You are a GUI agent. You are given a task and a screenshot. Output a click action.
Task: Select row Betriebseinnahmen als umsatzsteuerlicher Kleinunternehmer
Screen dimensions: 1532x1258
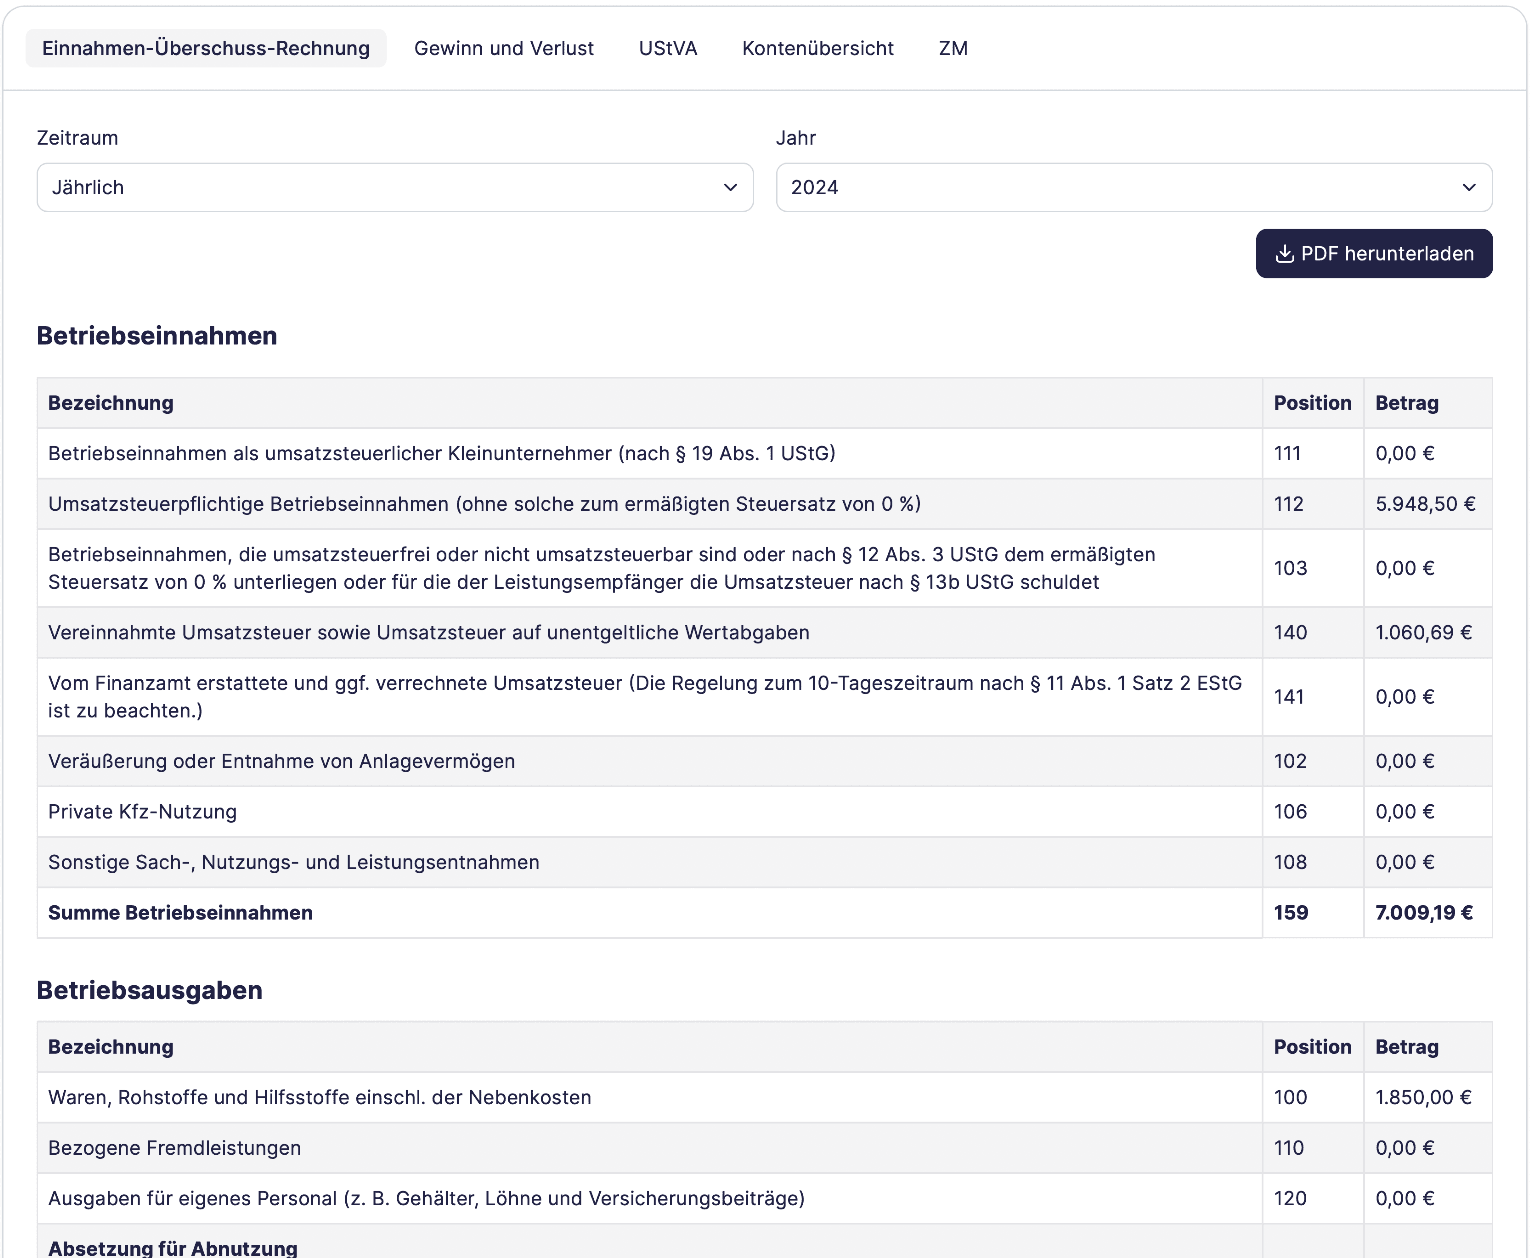tap(765, 453)
